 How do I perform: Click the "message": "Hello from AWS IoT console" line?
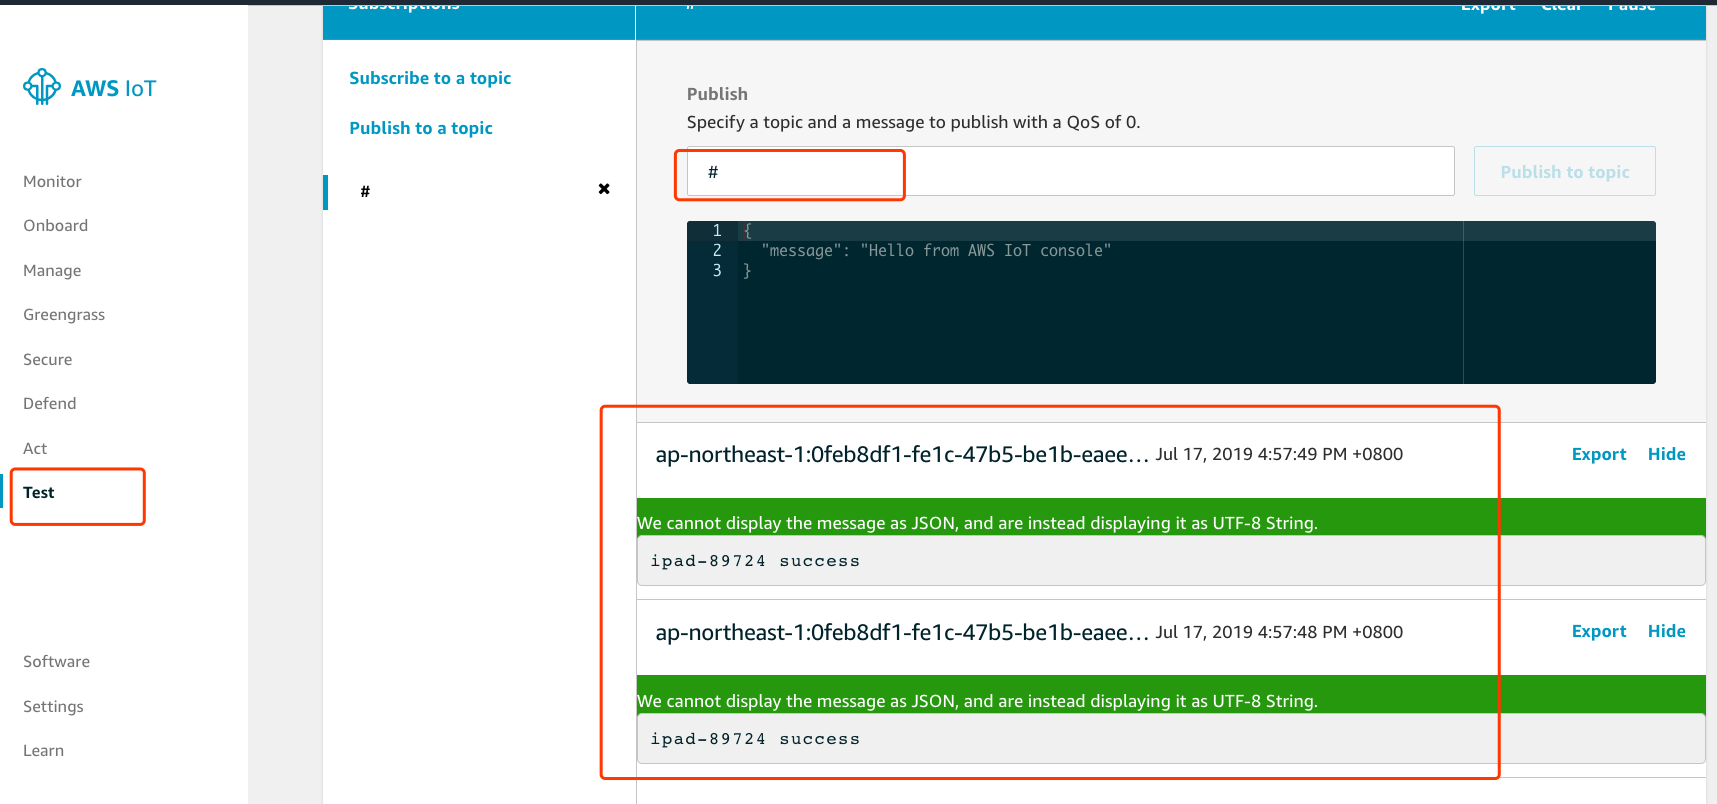(936, 251)
